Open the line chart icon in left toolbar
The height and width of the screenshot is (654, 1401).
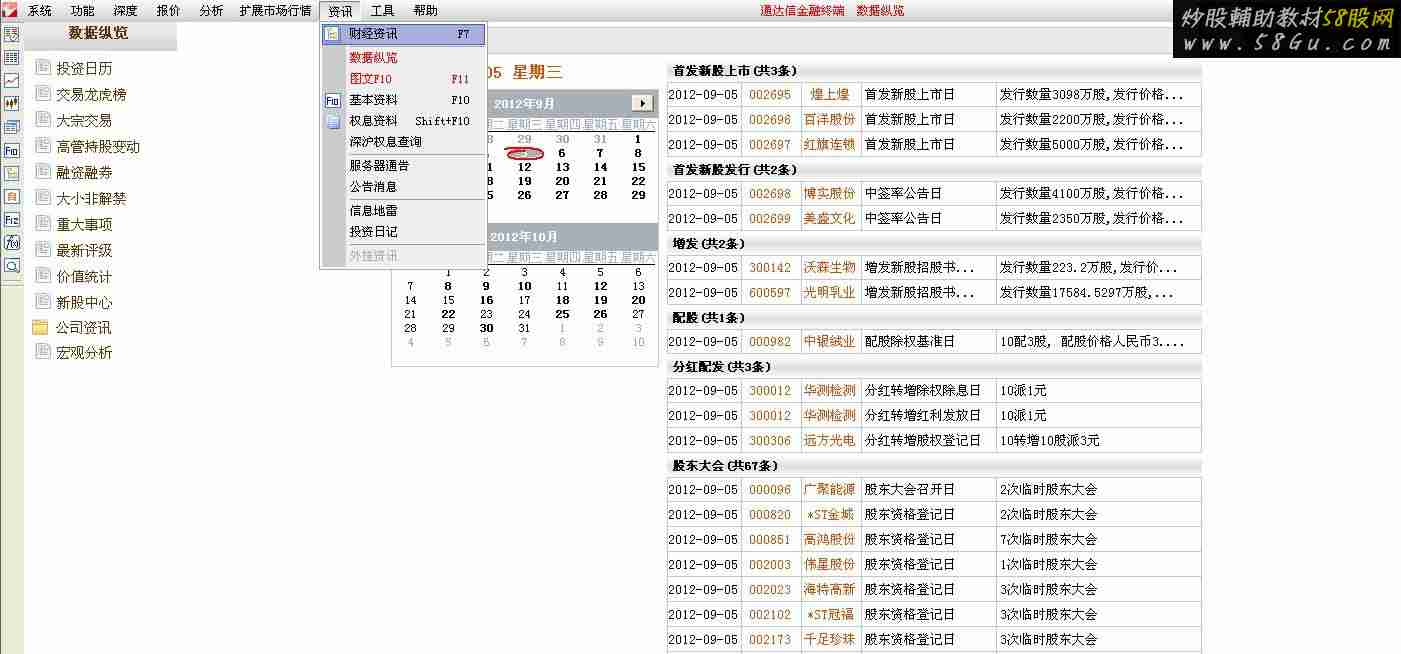12,81
